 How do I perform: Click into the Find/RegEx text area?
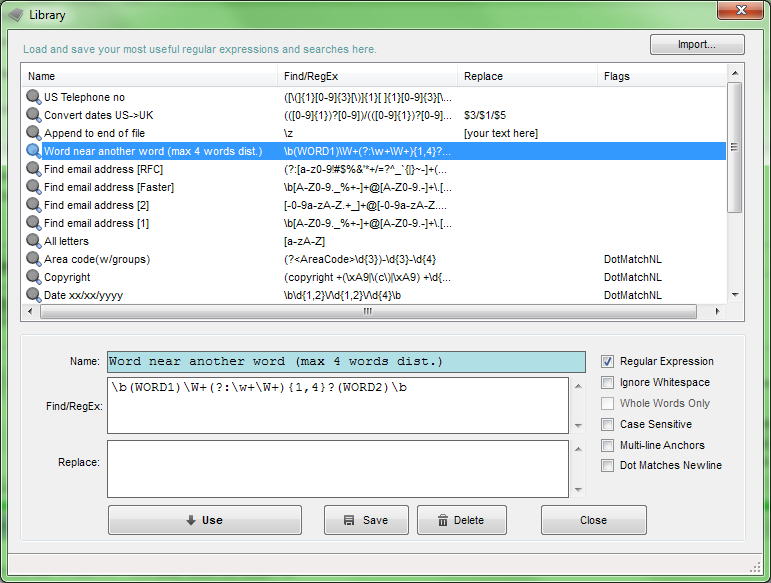point(338,406)
